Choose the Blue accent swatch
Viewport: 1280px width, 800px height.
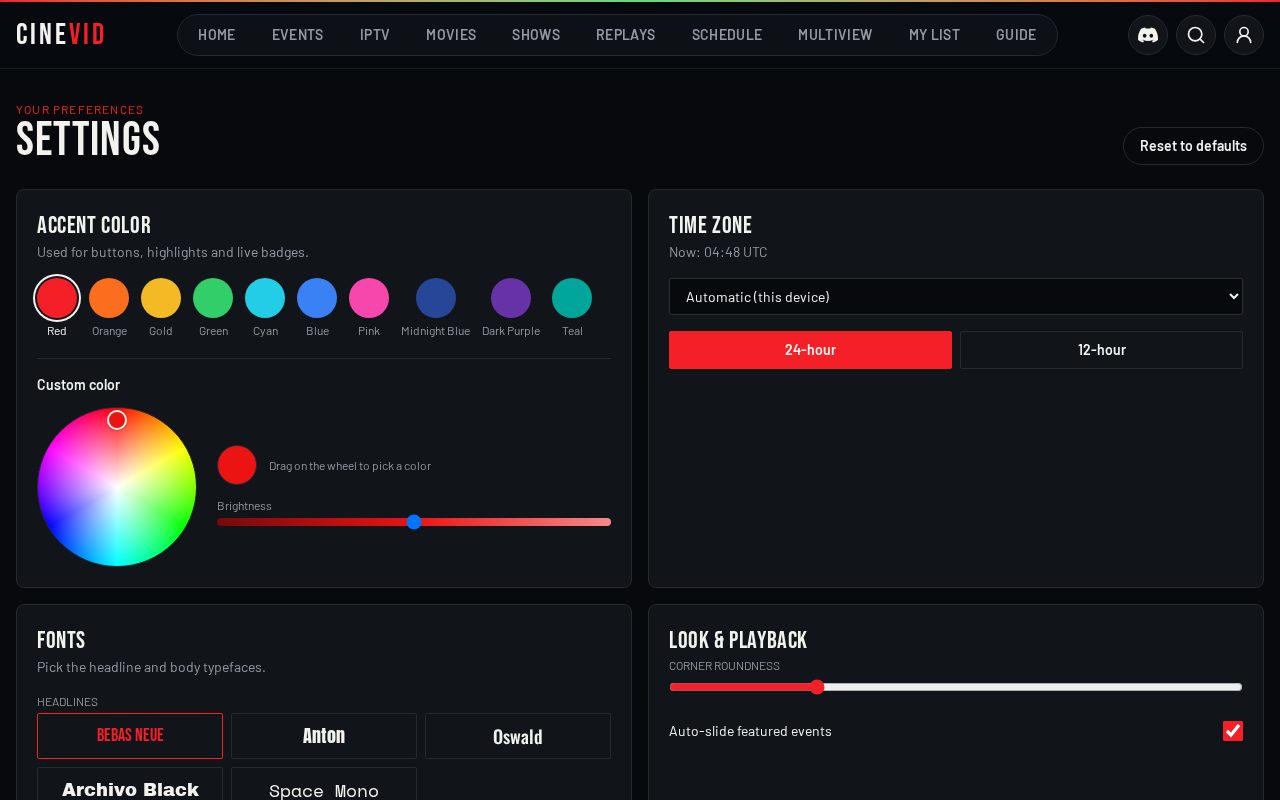click(x=317, y=298)
